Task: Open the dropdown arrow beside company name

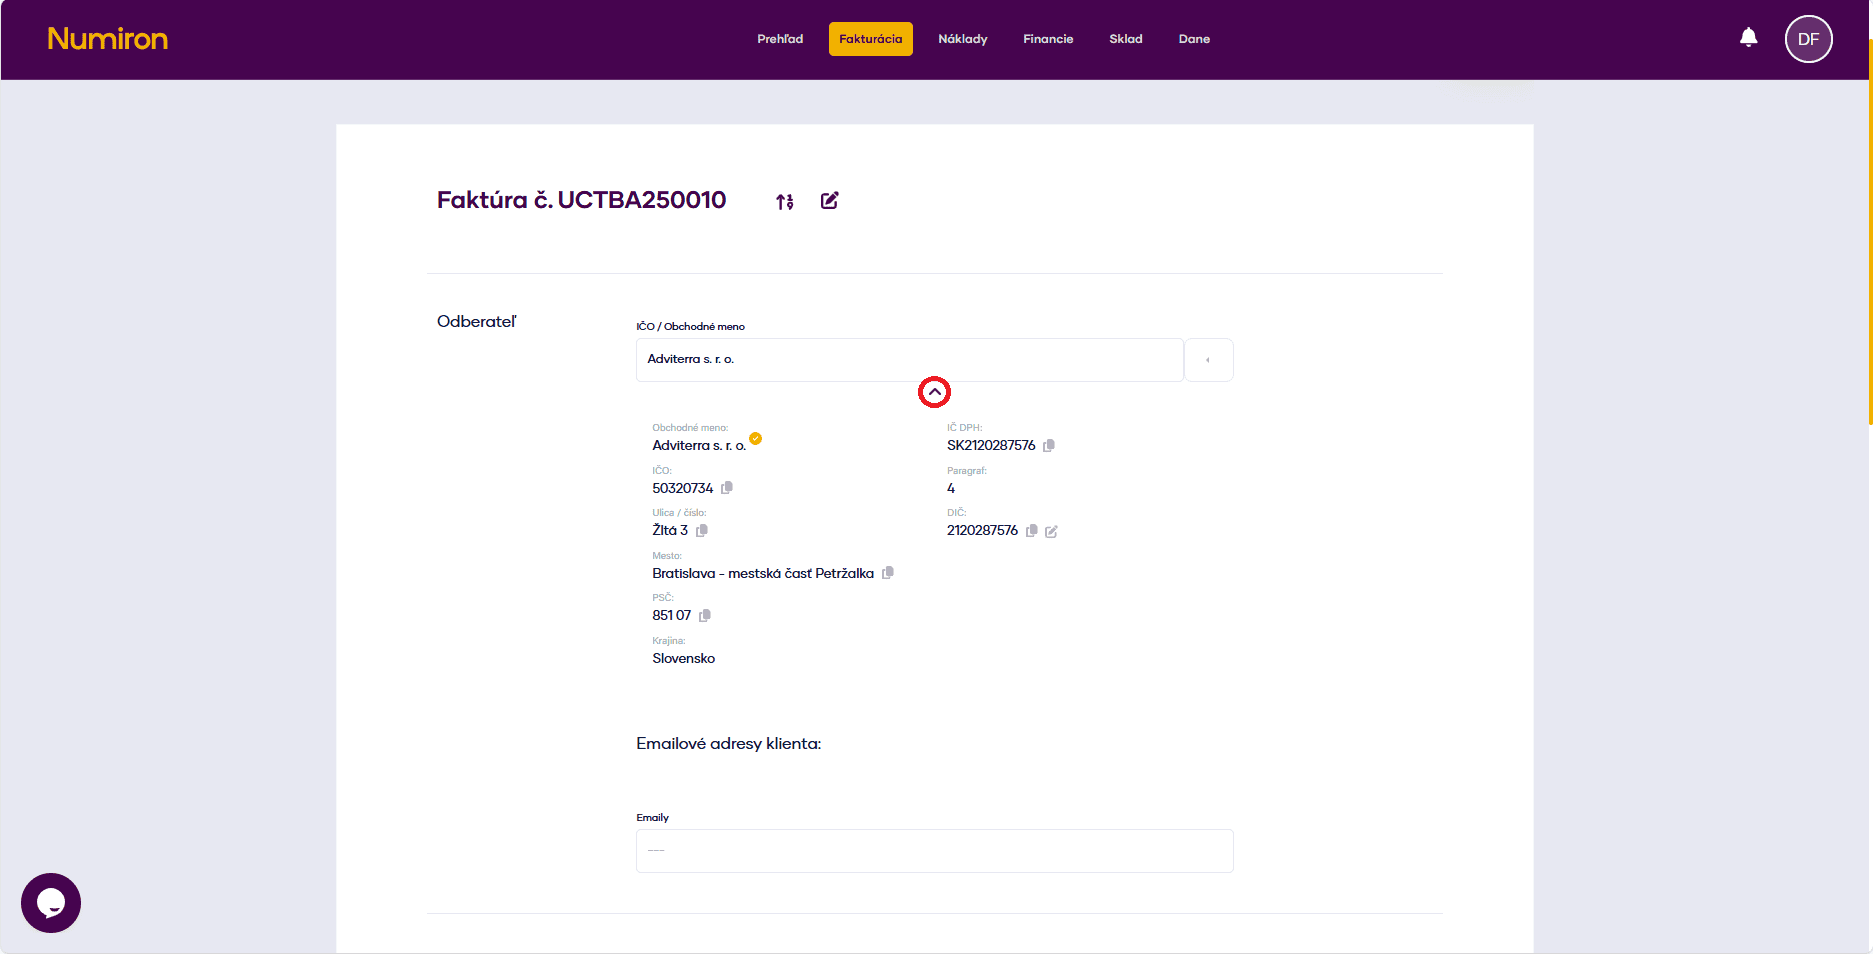Action: [x=1208, y=360]
